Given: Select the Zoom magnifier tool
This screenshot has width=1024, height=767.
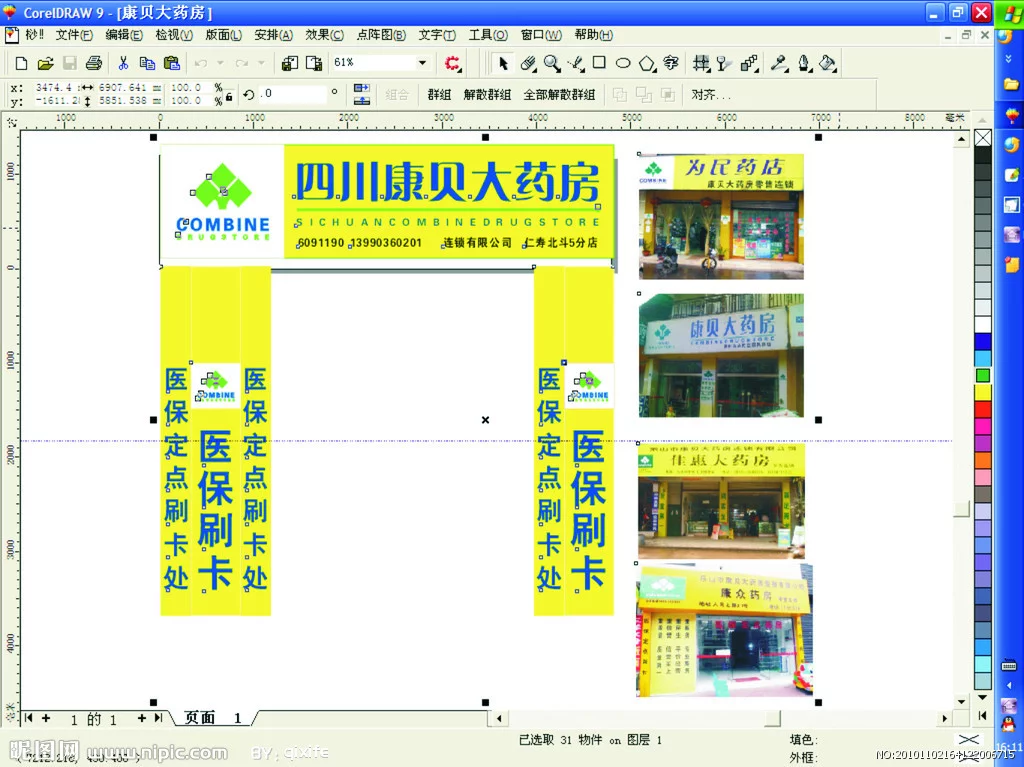Looking at the screenshot, I should point(552,63).
